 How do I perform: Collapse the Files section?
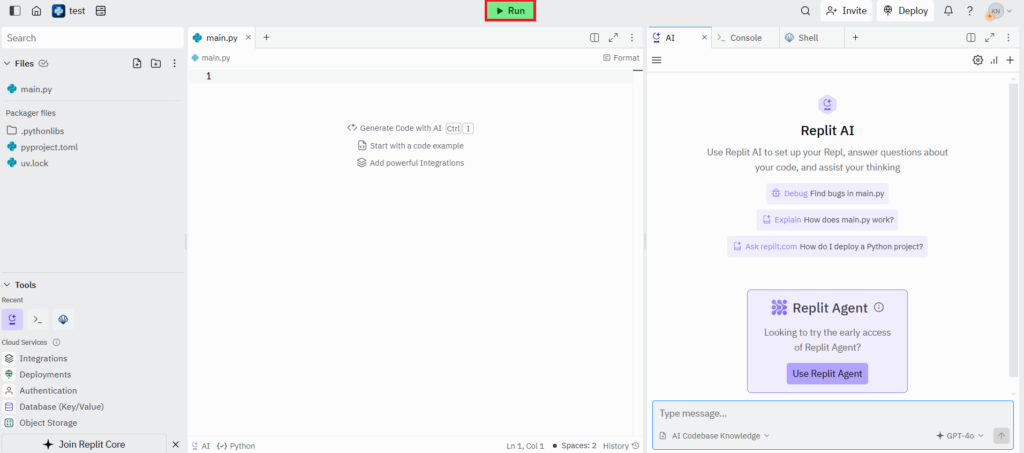pyautogui.click(x=7, y=64)
